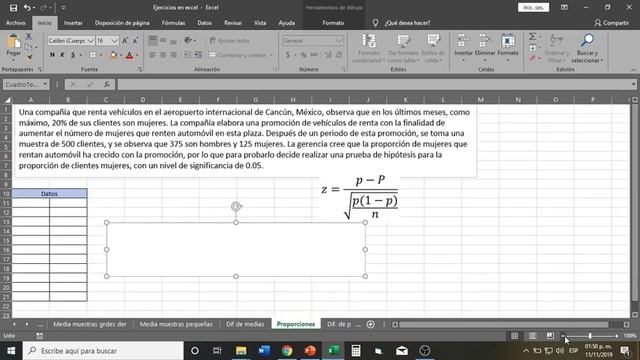Align text to top
640x360 pixels.
click(153, 40)
